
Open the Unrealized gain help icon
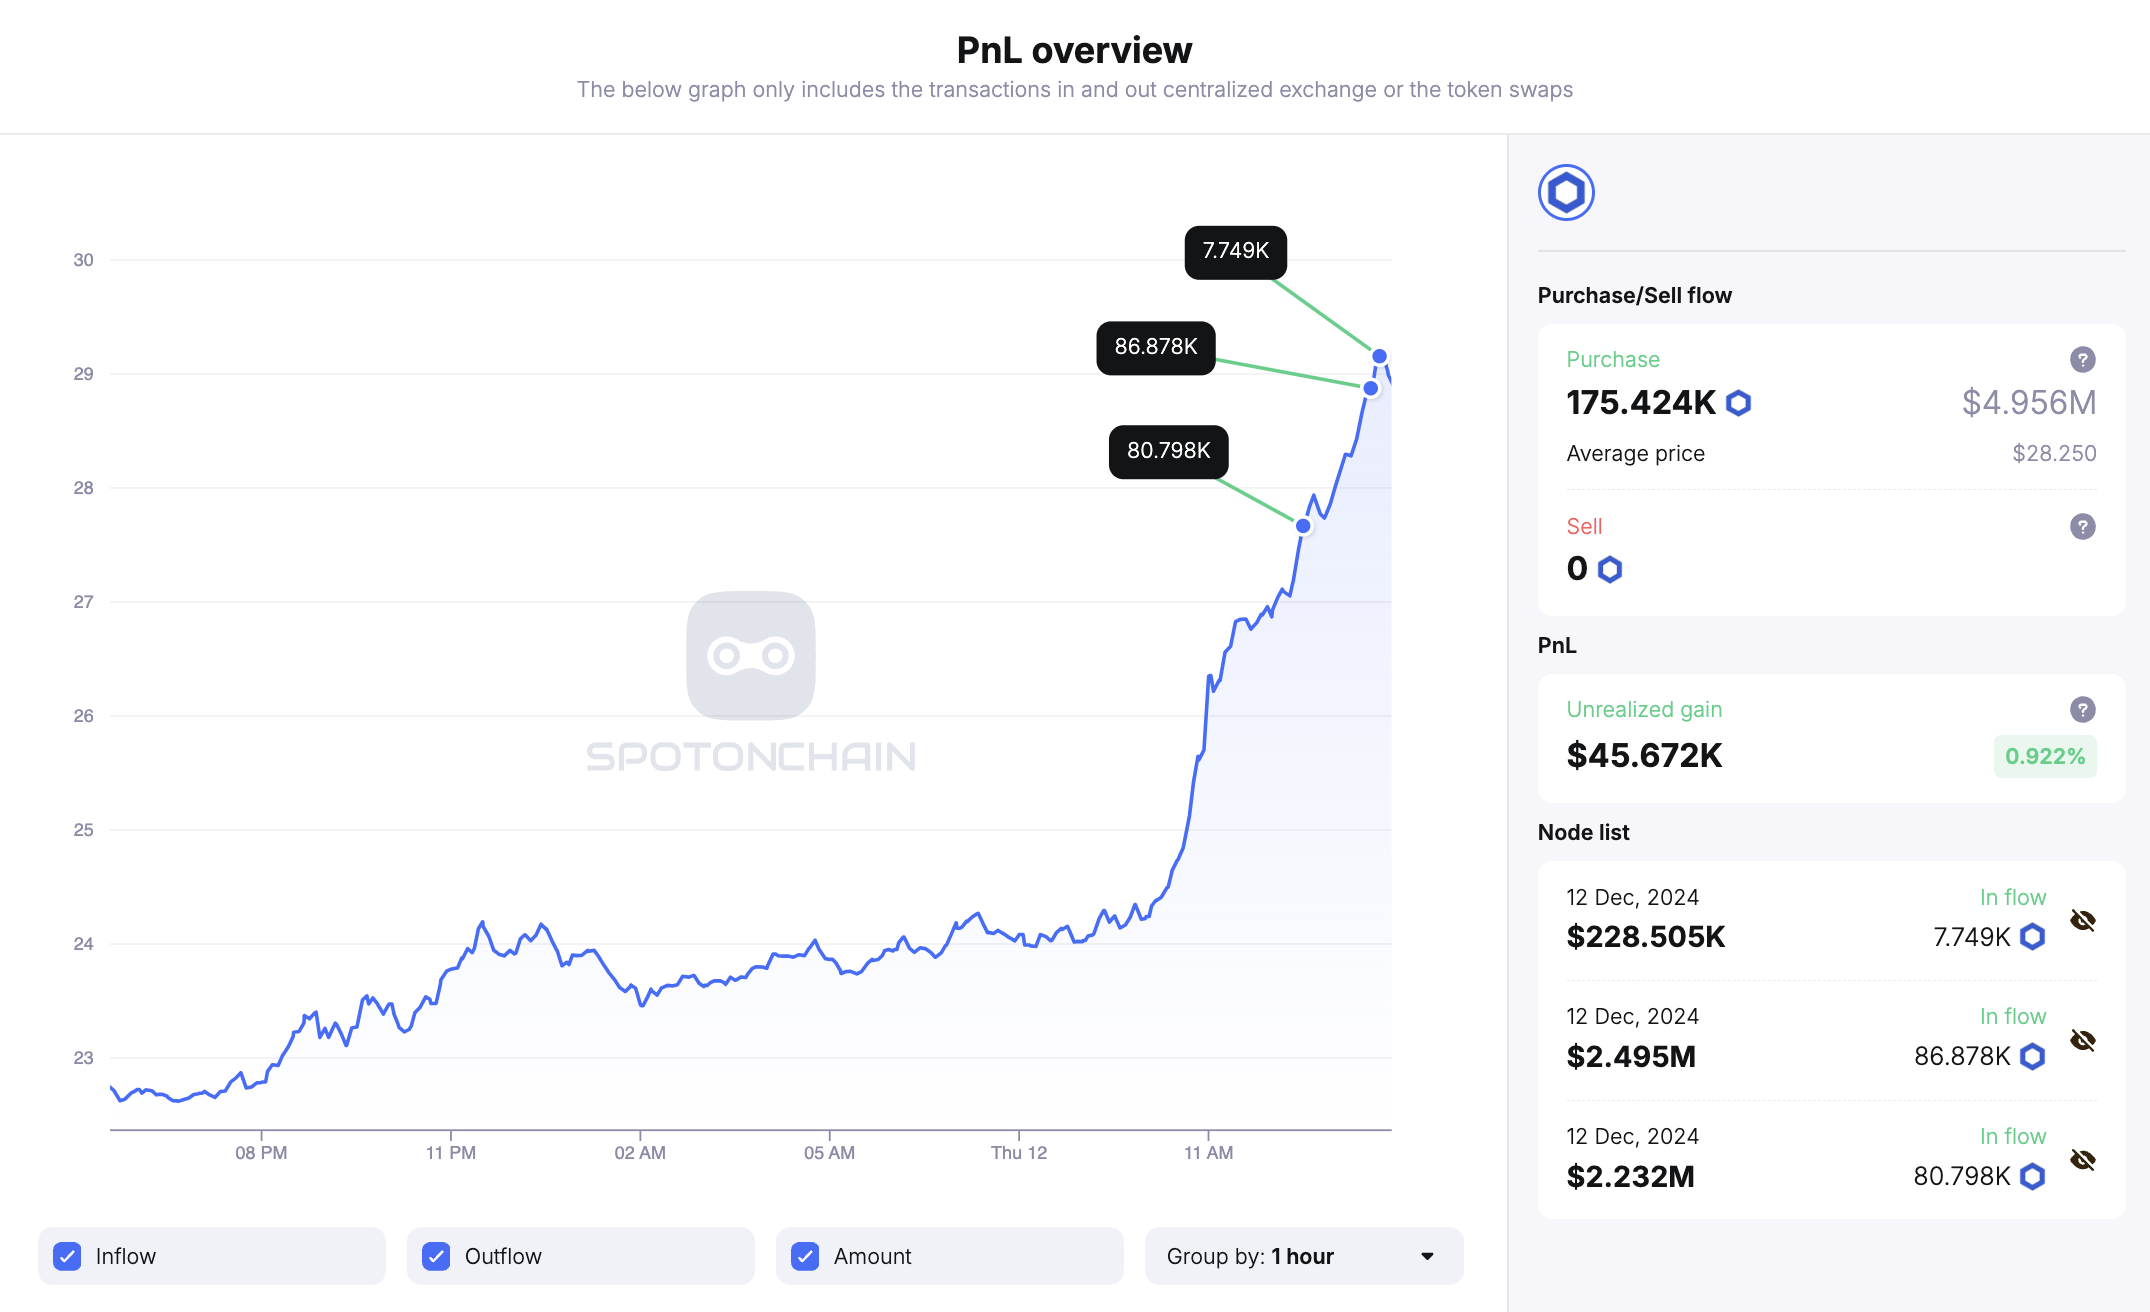tap(2083, 709)
